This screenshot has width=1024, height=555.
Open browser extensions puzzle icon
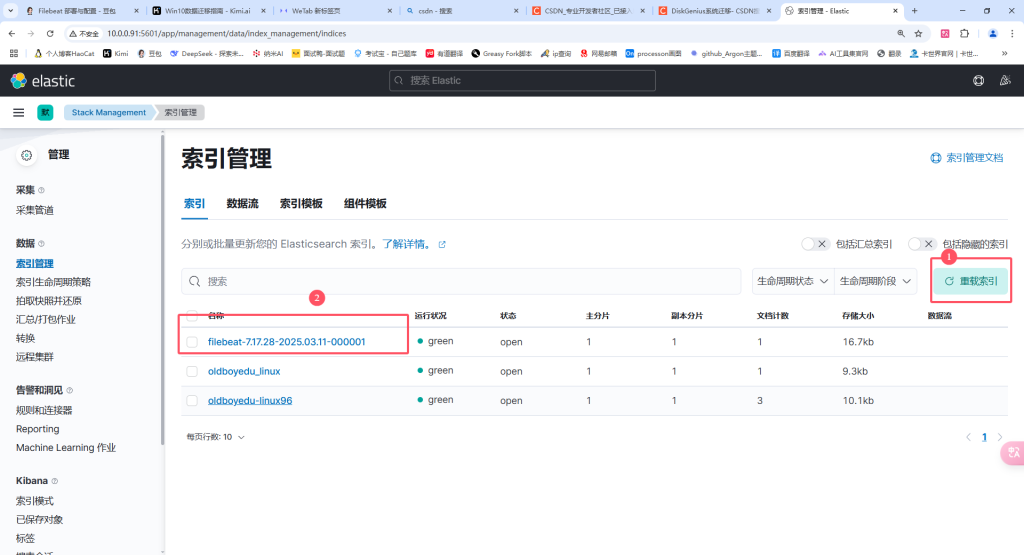coord(965,33)
